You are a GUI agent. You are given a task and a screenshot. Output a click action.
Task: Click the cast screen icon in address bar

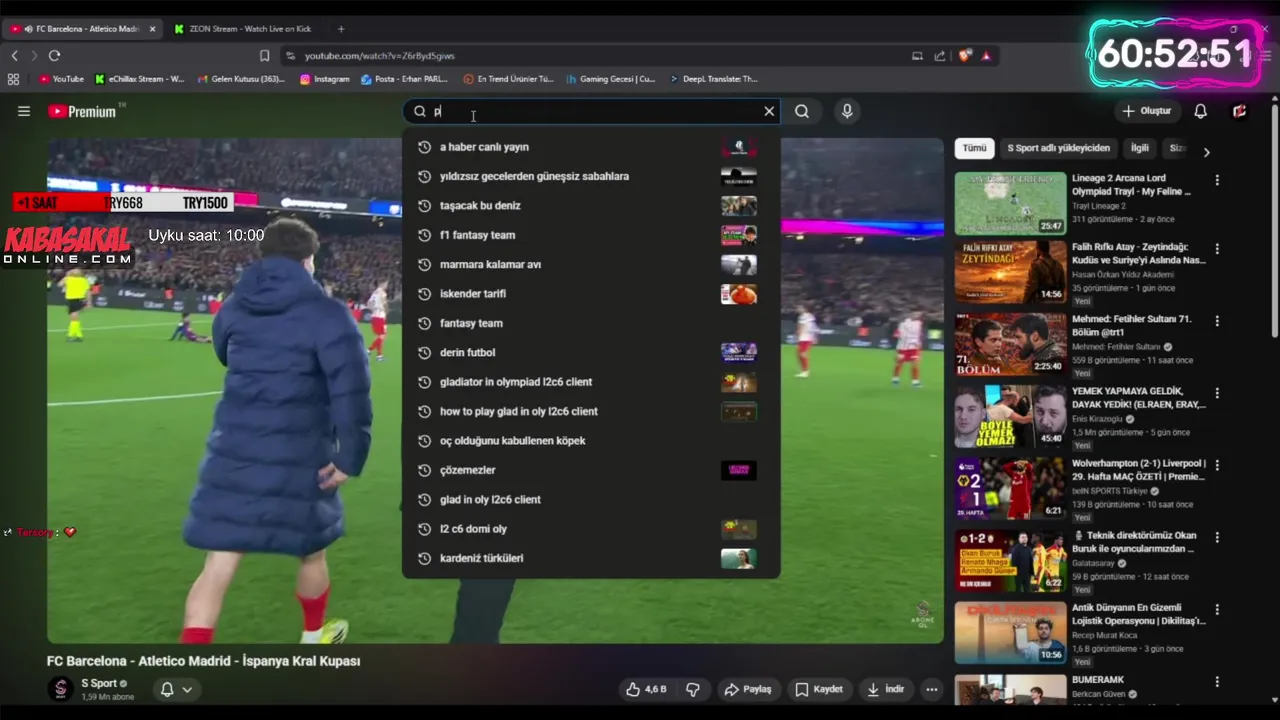point(917,56)
